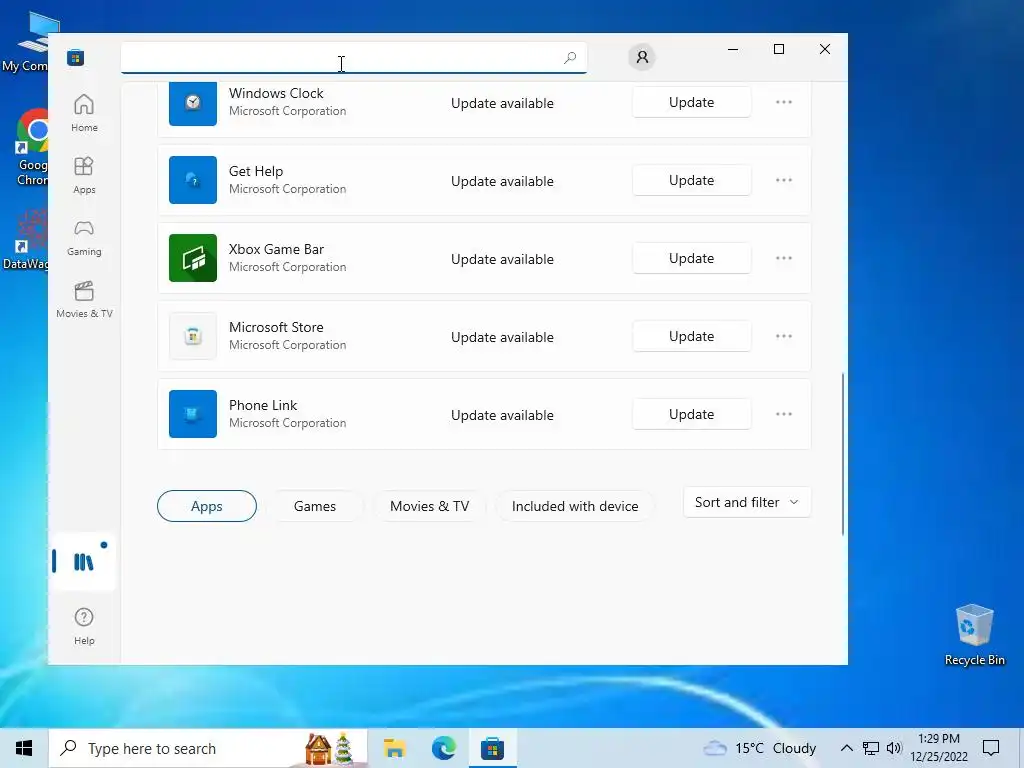Update the Microsoft Store app
1024x768 pixels.
pyautogui.click(x=692, y=336)
